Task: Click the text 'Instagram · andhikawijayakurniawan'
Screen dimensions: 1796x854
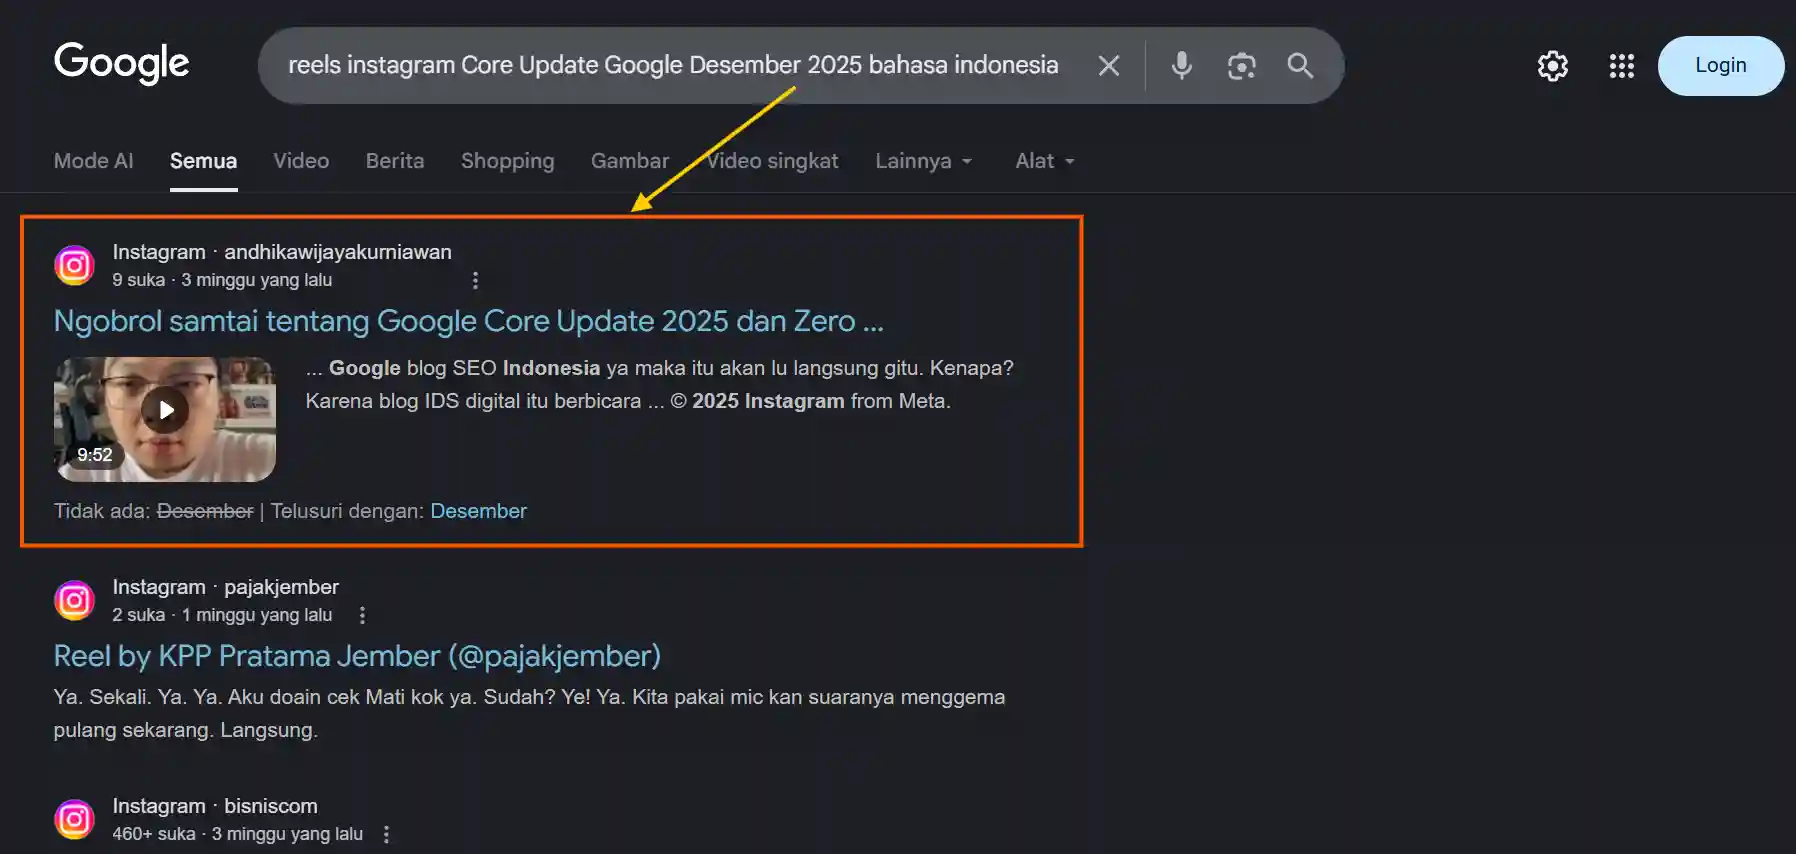Action: tap(282, 252)
